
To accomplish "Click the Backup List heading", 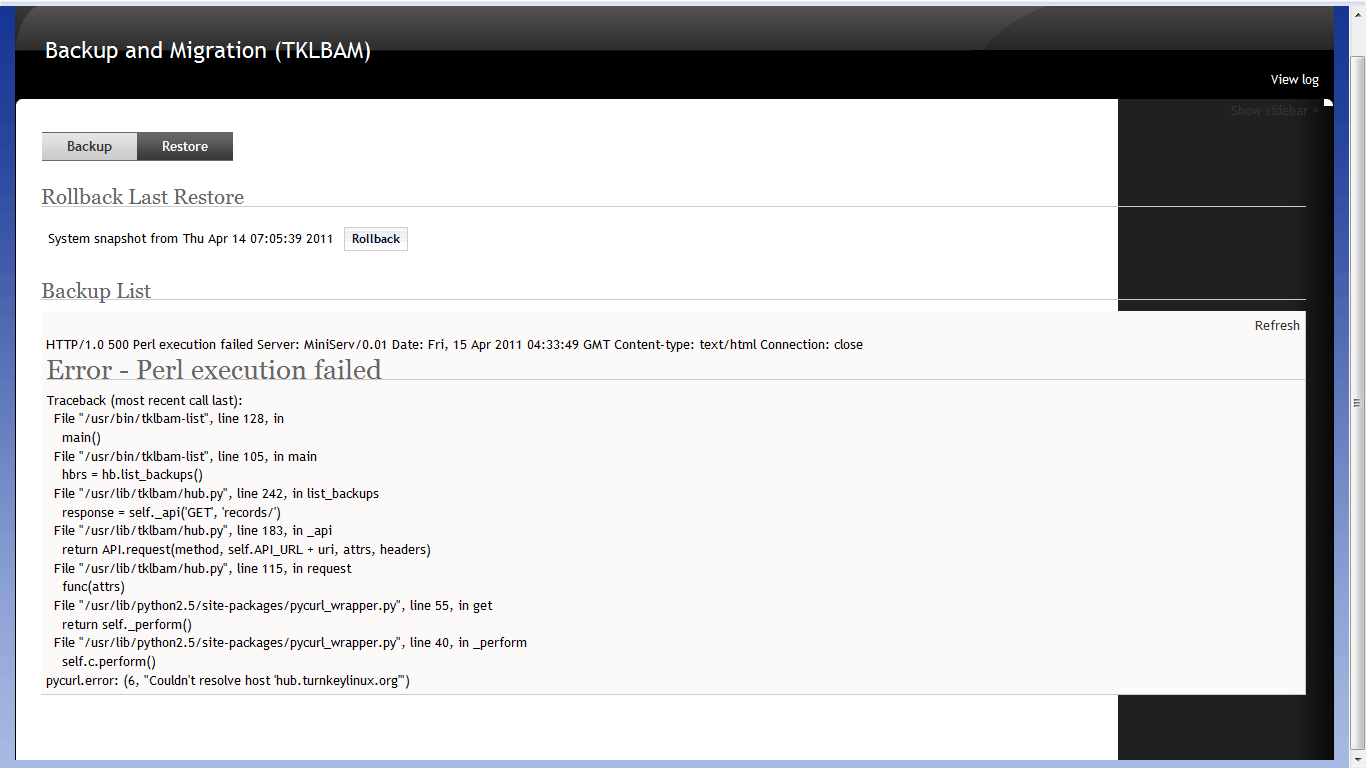I will 96,291.
